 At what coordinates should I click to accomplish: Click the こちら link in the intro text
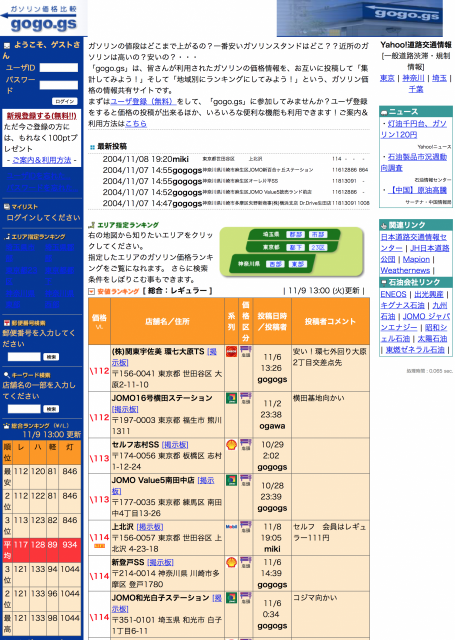(136, 123)
